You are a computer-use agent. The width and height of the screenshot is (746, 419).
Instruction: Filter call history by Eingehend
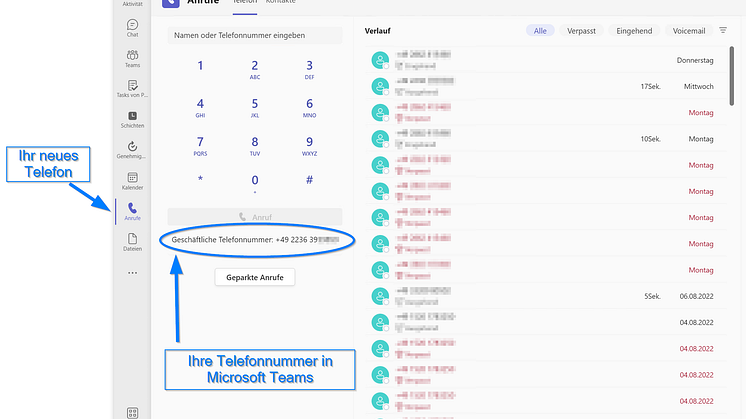click(634, 30)
